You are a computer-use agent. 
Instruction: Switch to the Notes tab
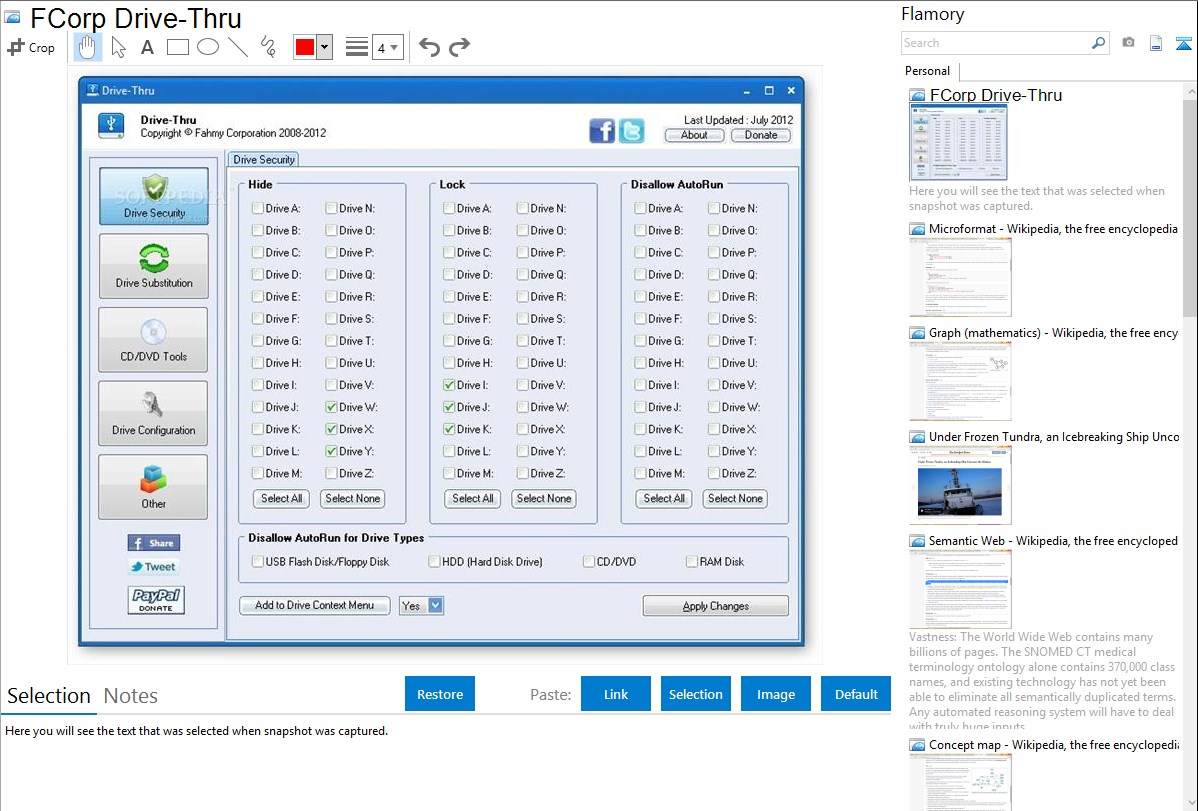tap(131, 696)
